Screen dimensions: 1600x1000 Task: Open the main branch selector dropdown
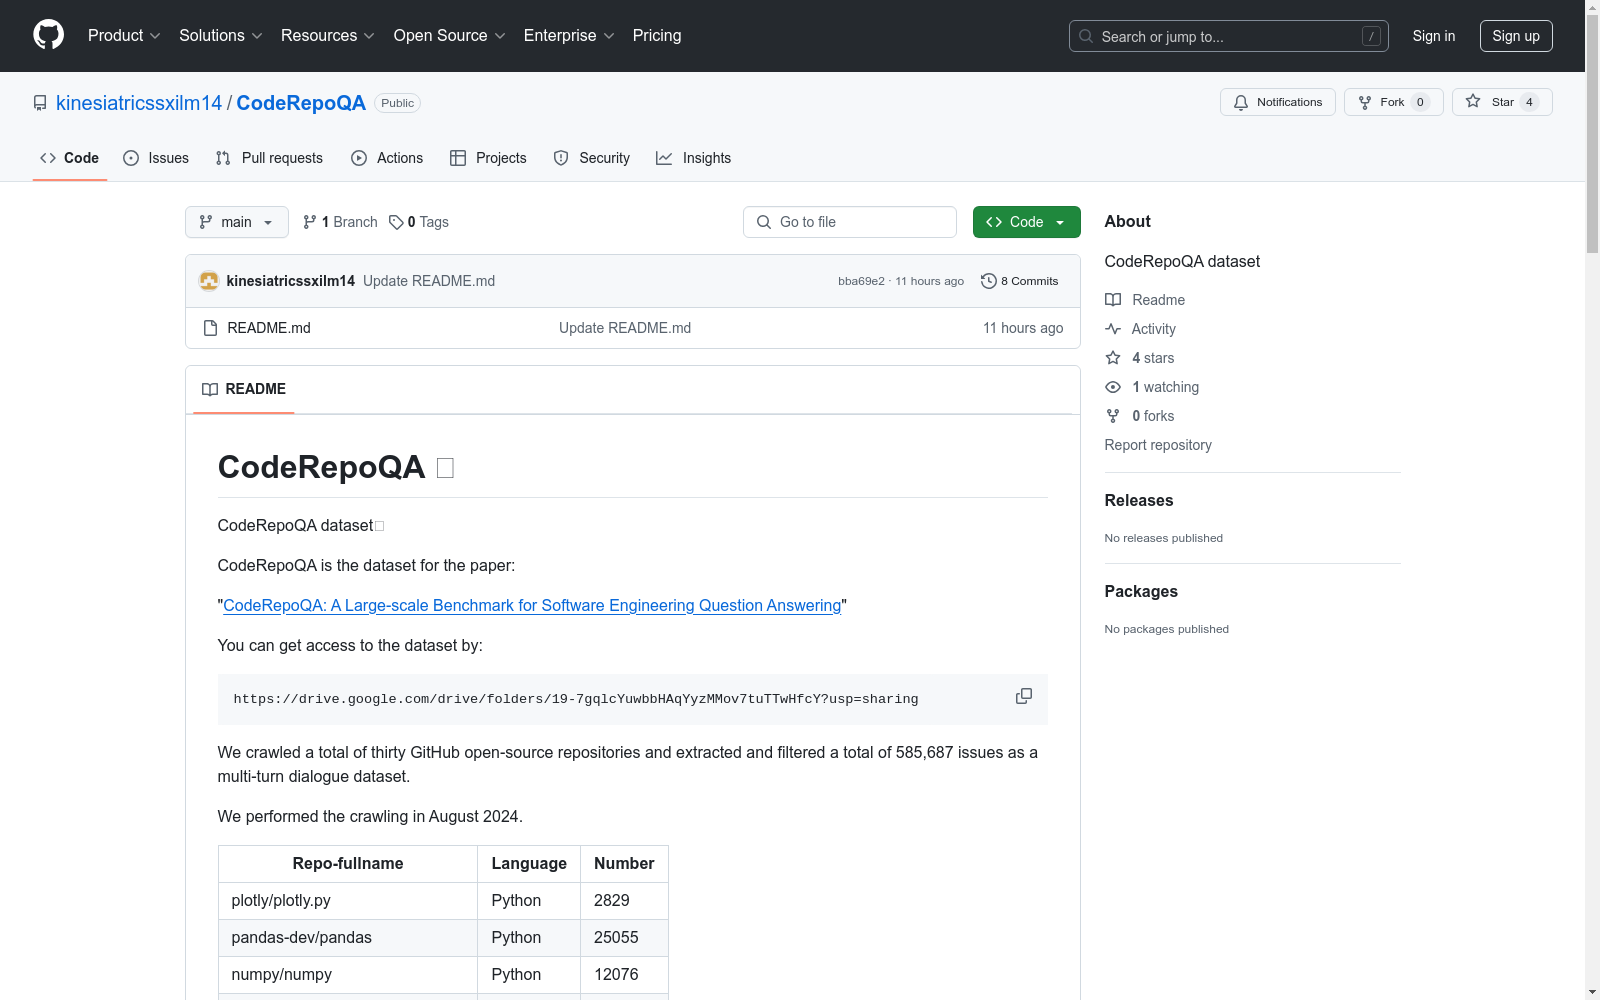[236, 222]
